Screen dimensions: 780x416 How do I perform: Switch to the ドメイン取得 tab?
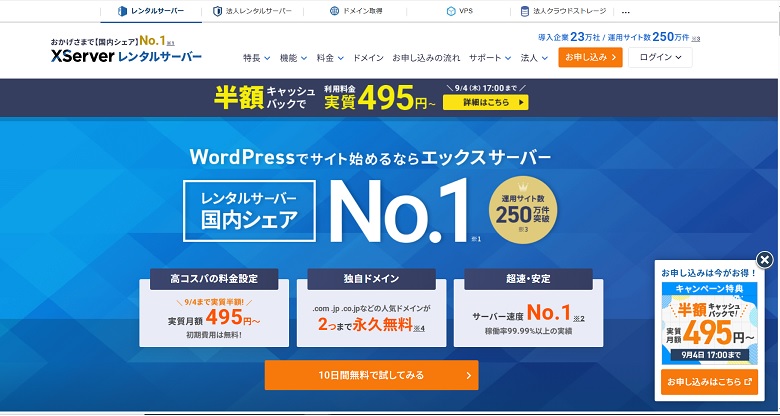click(x=356, y=11)
